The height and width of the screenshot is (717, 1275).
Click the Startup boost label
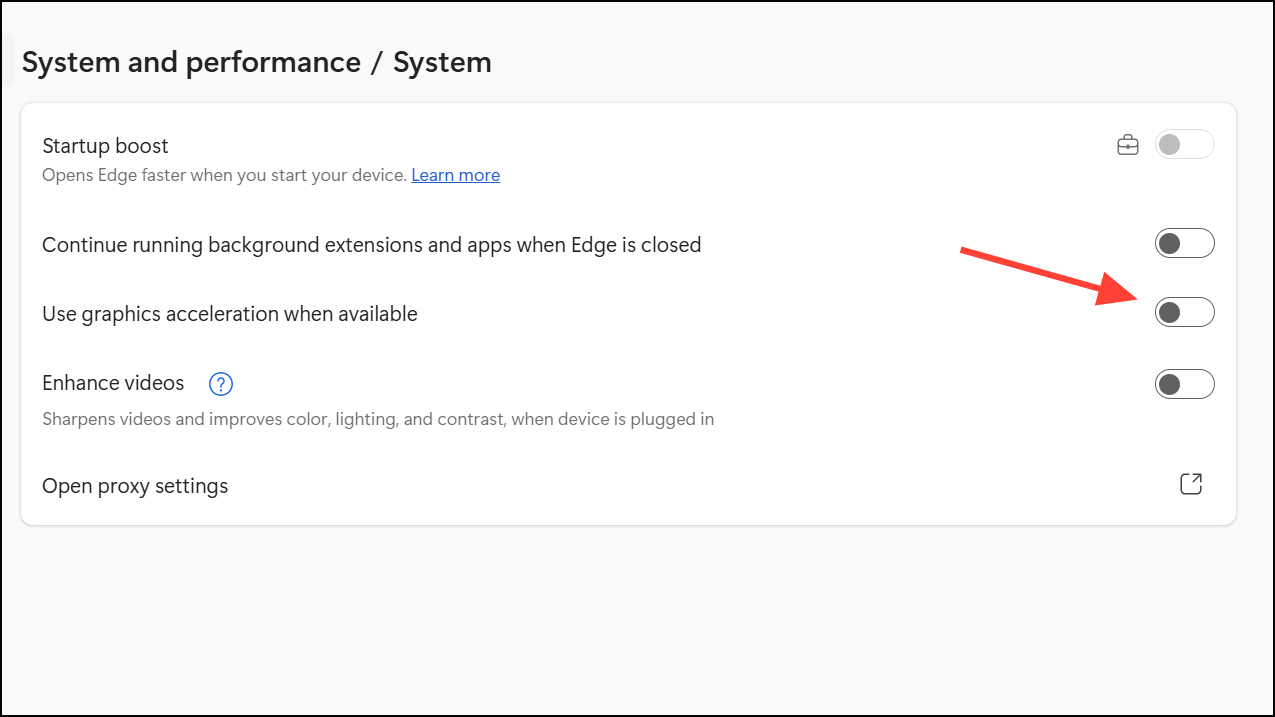click(x=105, y=146)
